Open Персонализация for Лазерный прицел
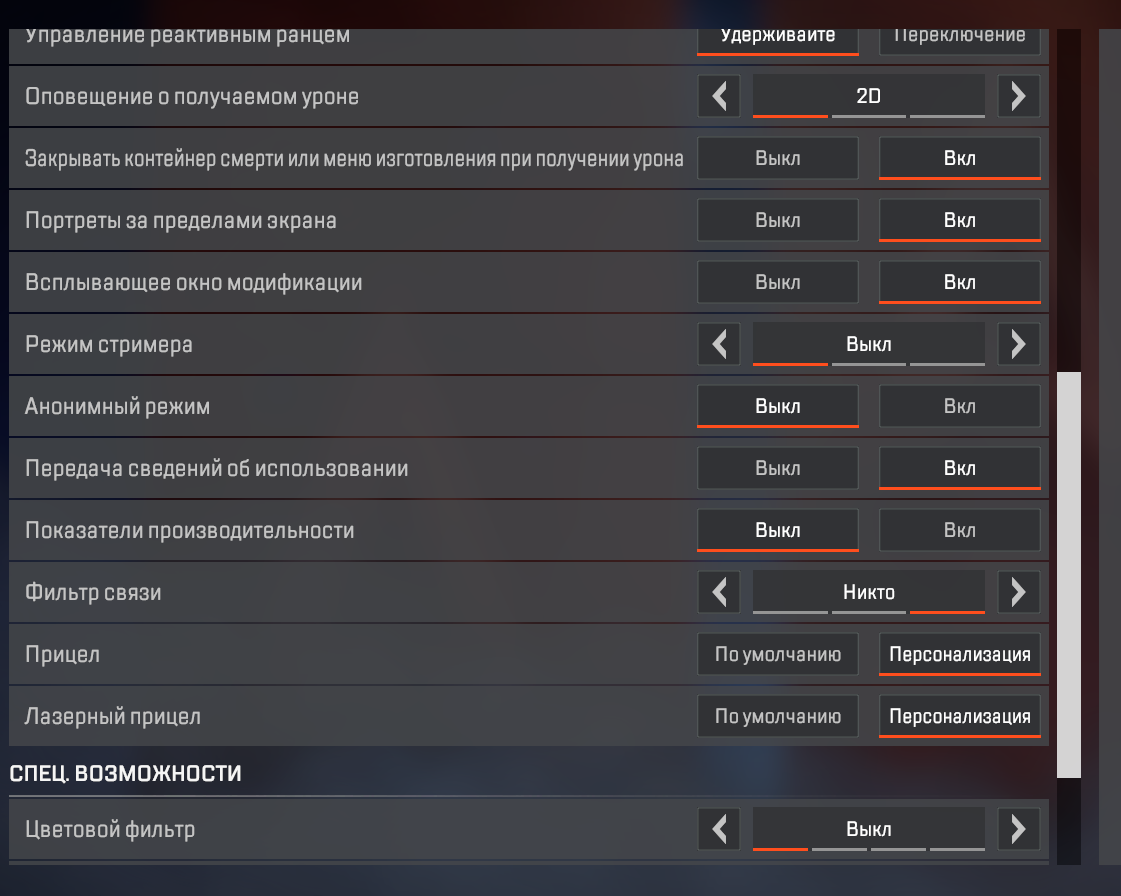Image resolution: width=1121 pixels, height=896 pixels. pyautogui.click(x=959, y=717)
